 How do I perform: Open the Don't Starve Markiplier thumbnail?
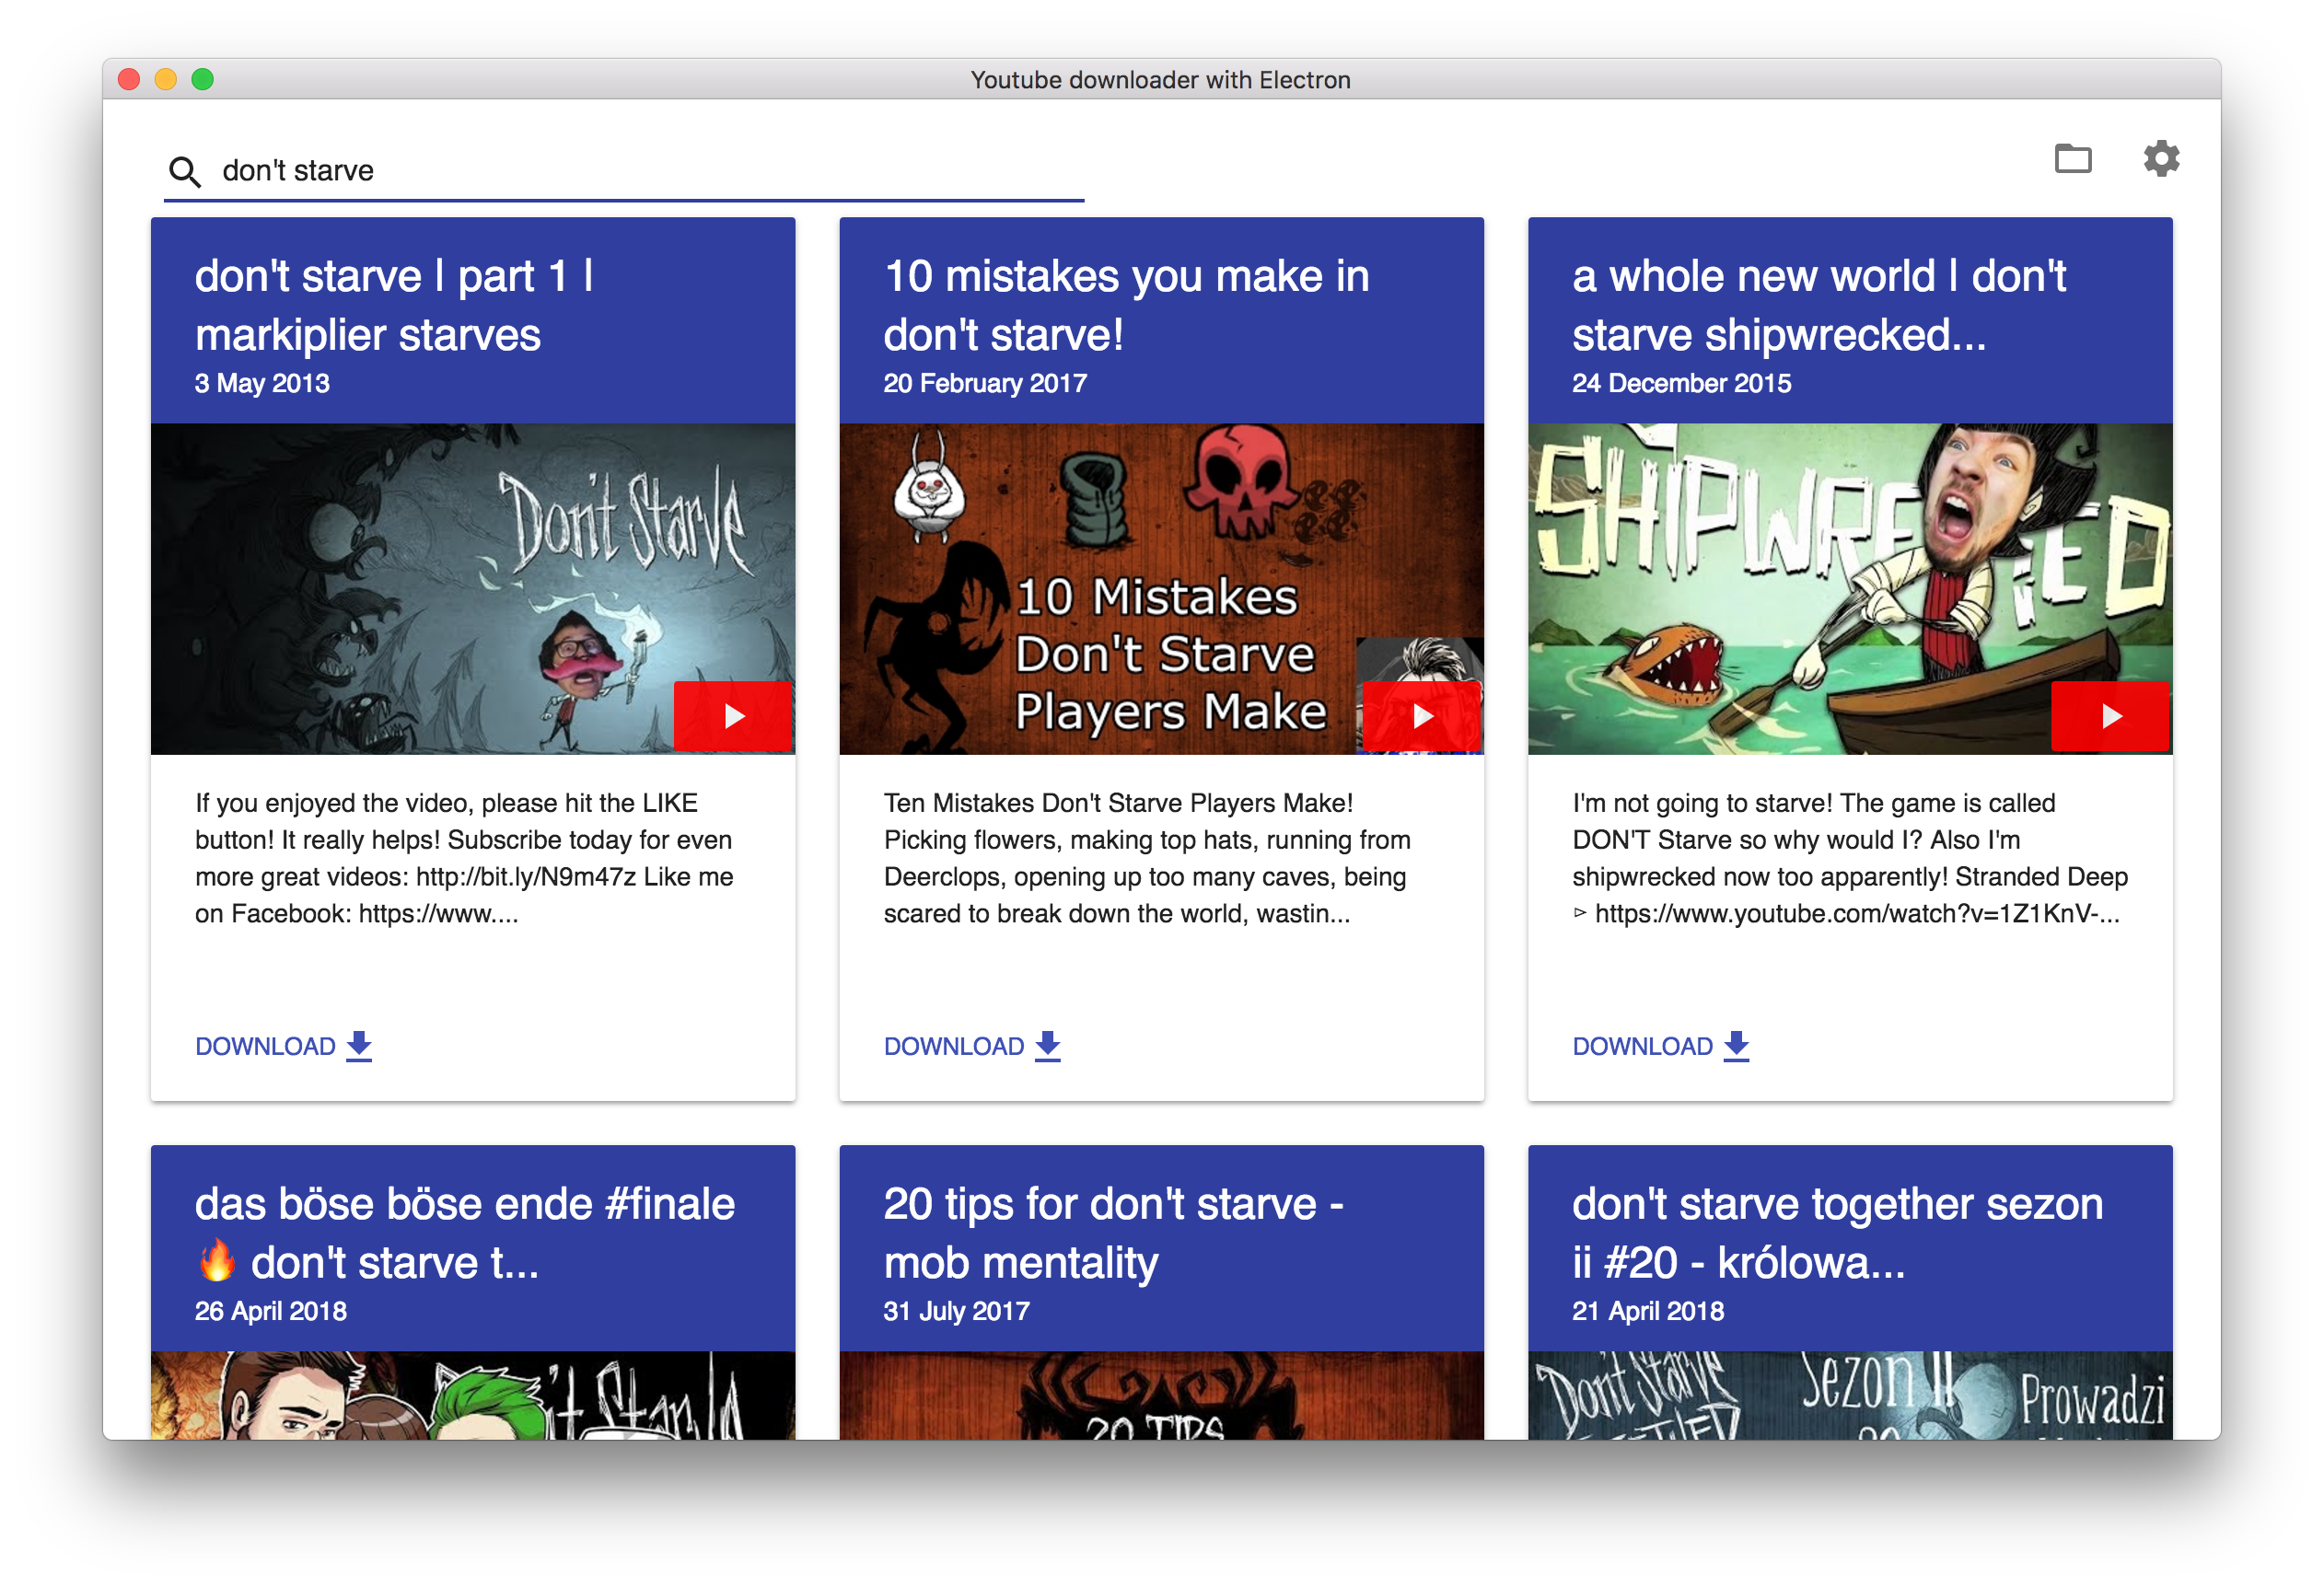[473, 589]
